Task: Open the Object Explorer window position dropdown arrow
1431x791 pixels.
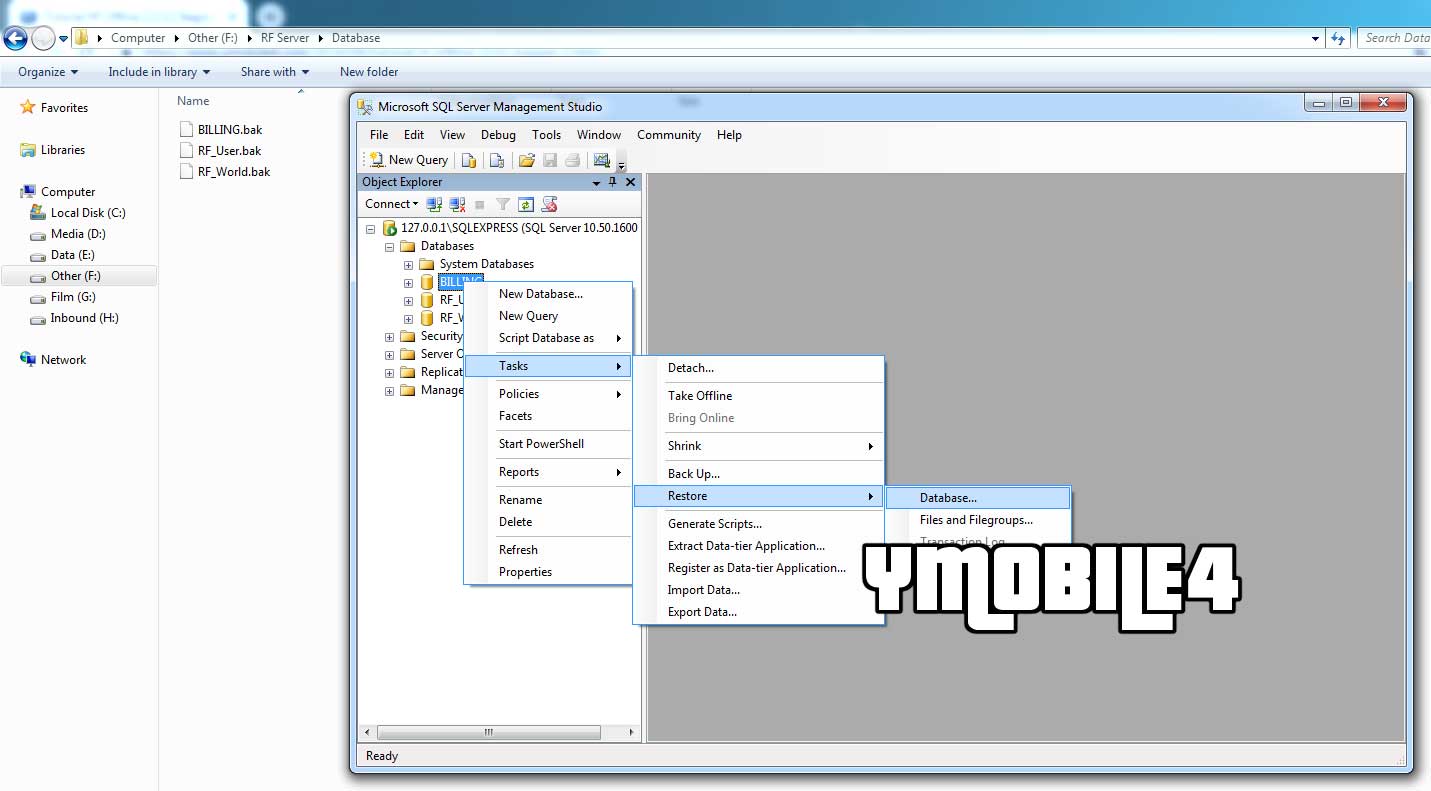Action: tap(597, 183)
